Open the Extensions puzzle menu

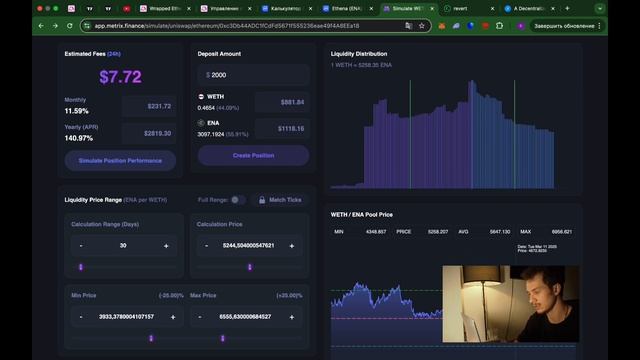pyautogui.click(x=500, y=26)
